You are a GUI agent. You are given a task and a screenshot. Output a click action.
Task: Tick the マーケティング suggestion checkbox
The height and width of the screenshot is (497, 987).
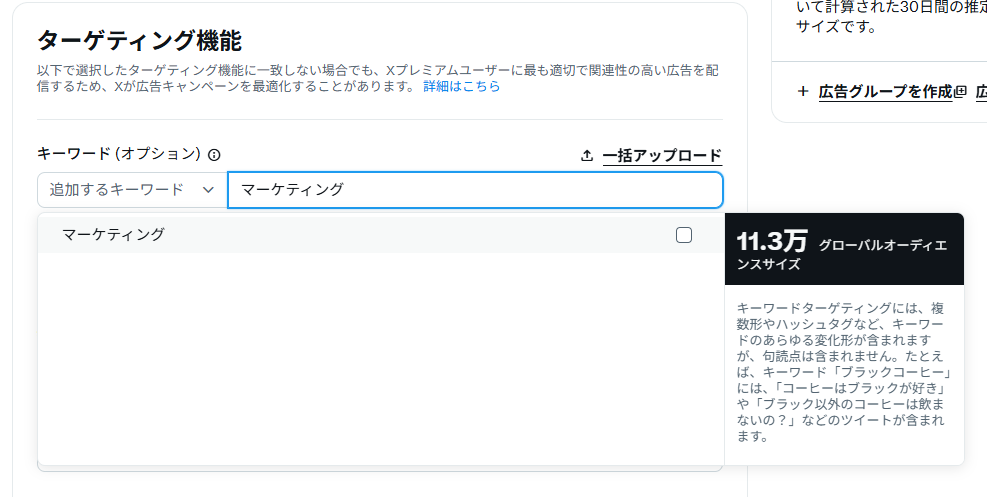(684, 235)
